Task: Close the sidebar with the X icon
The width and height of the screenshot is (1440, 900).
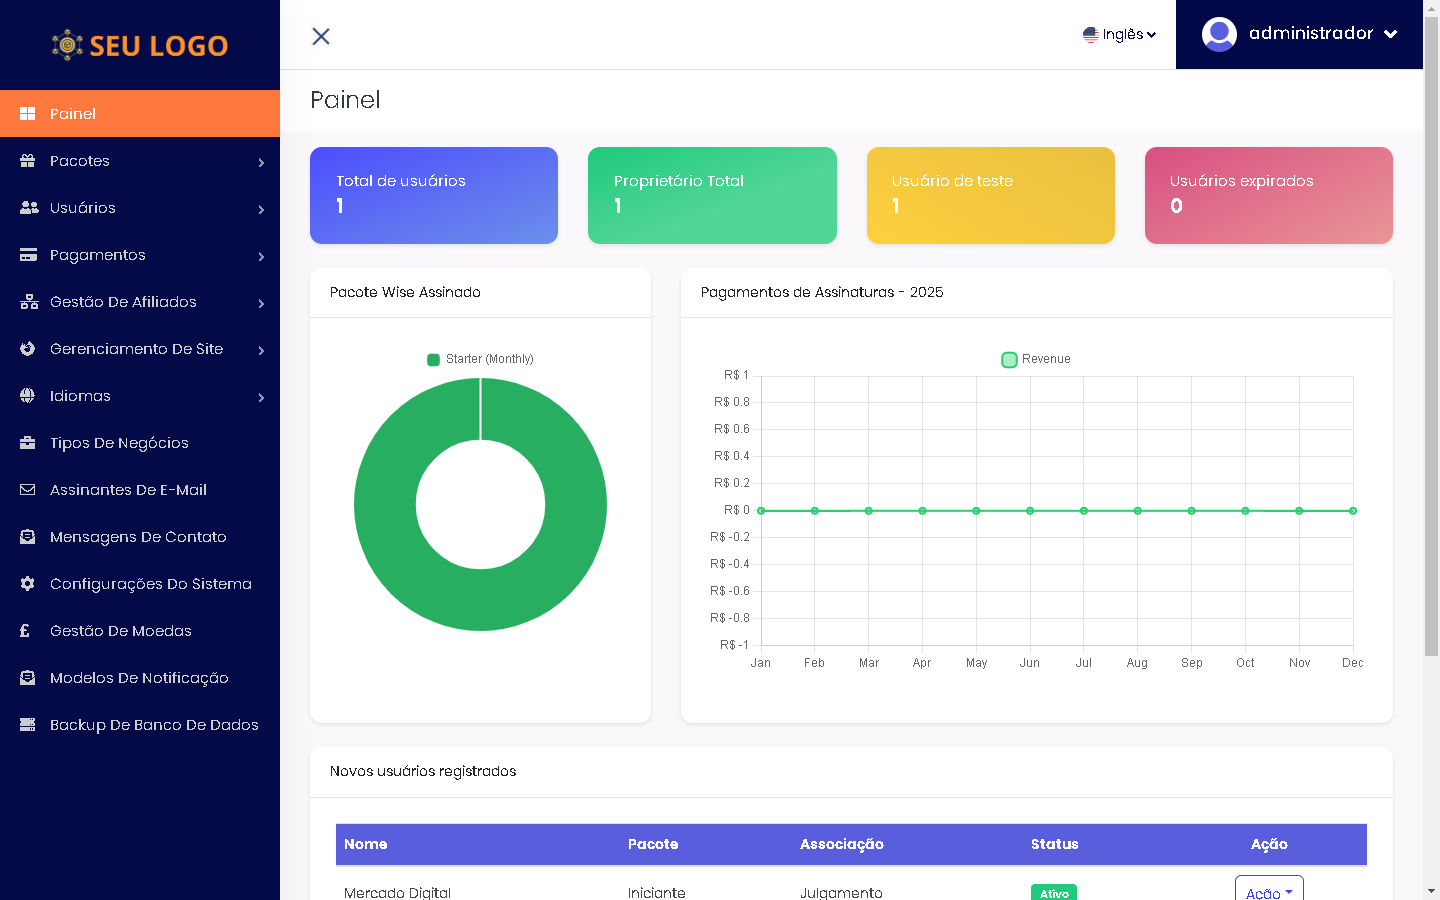Action: 321,36
